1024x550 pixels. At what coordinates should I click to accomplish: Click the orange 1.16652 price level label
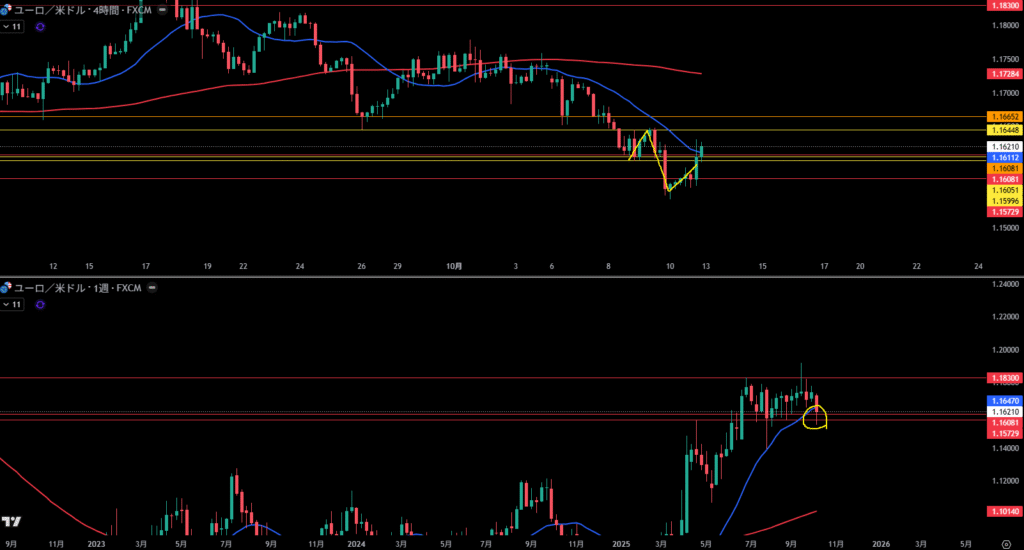1004,117
